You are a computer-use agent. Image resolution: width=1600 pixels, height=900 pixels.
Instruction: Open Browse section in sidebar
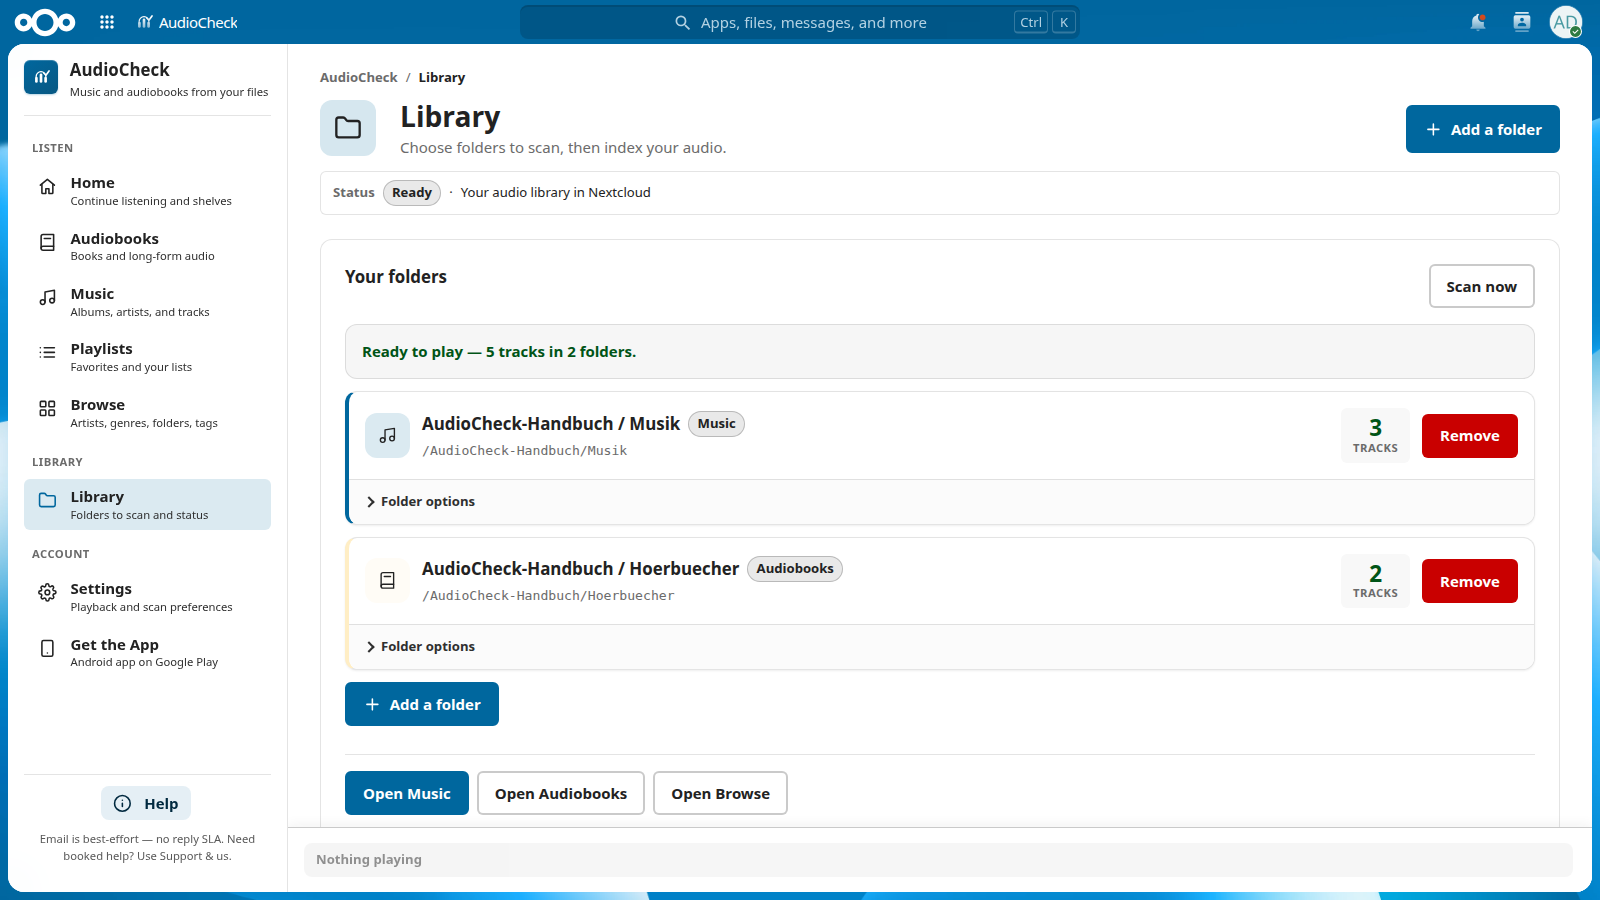point(147,413)
